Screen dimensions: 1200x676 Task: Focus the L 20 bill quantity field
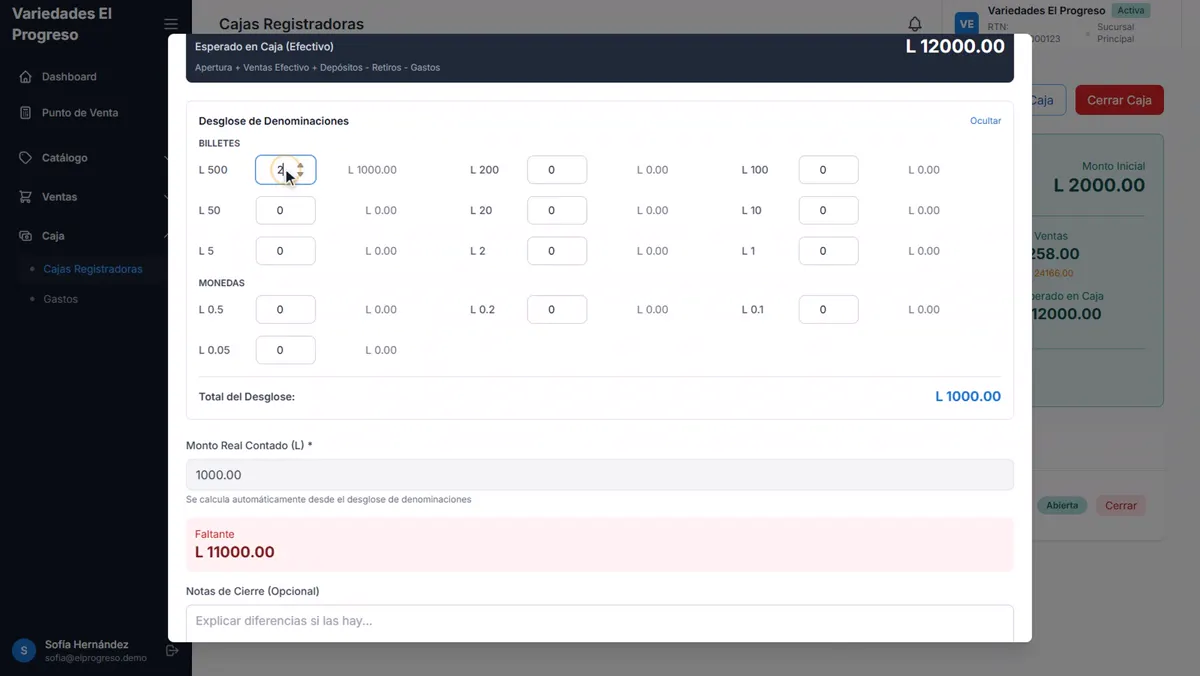click(557, 210)
